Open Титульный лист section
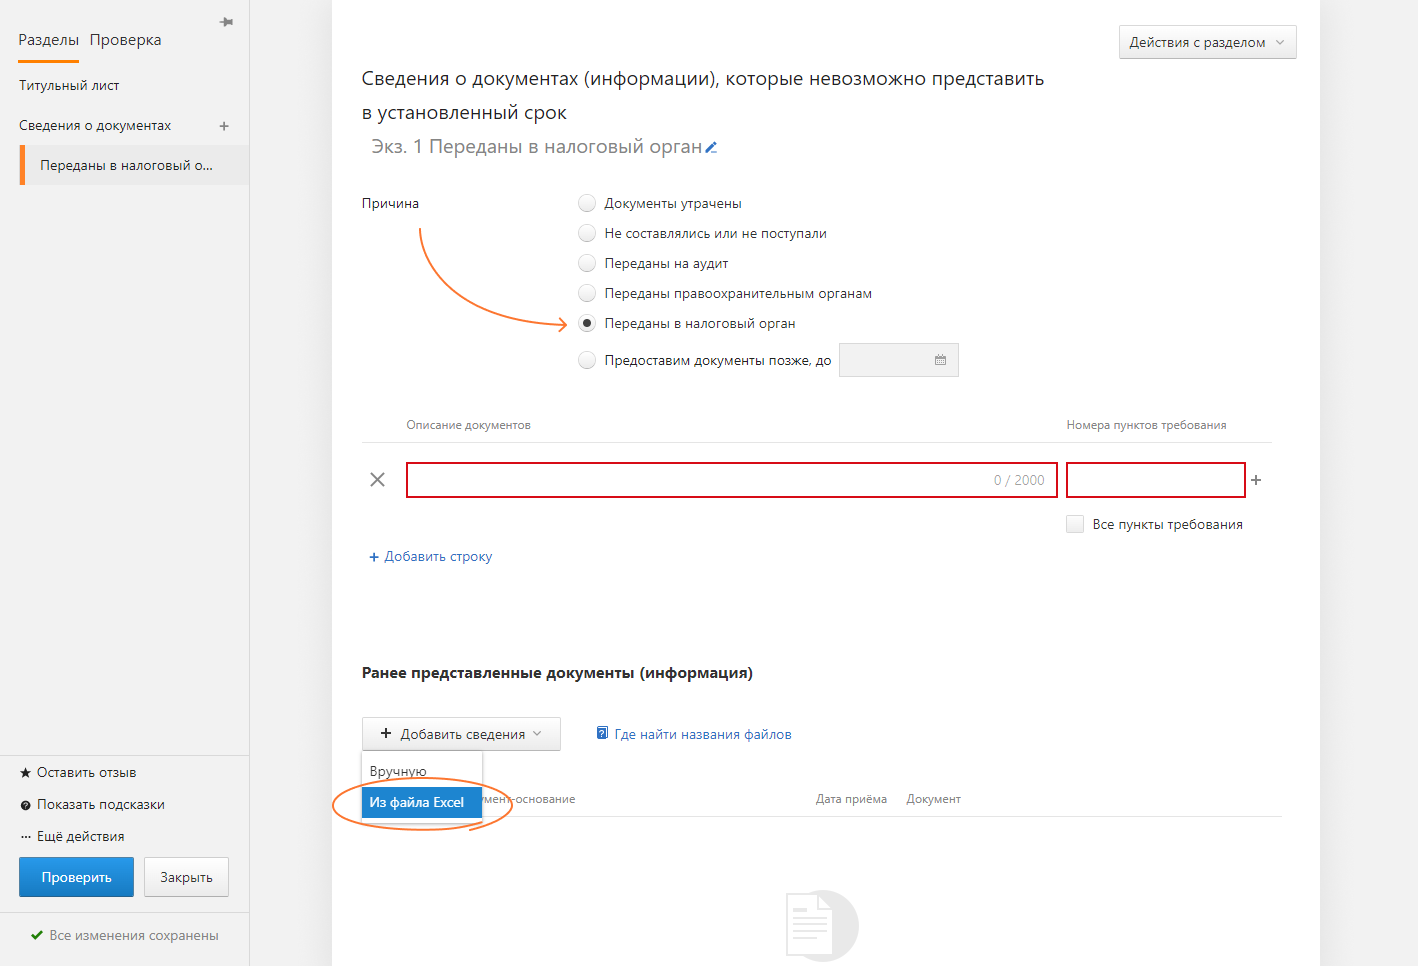This screenshot has height=966, width=1418. [x=69, y=86]
